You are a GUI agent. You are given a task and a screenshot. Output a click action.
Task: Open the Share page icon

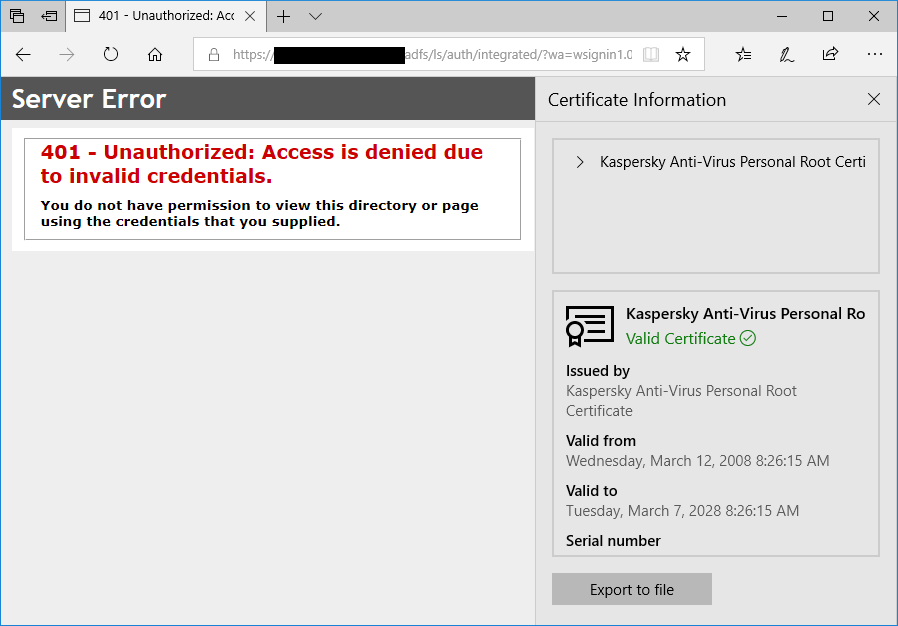click(x=830, y=55)
